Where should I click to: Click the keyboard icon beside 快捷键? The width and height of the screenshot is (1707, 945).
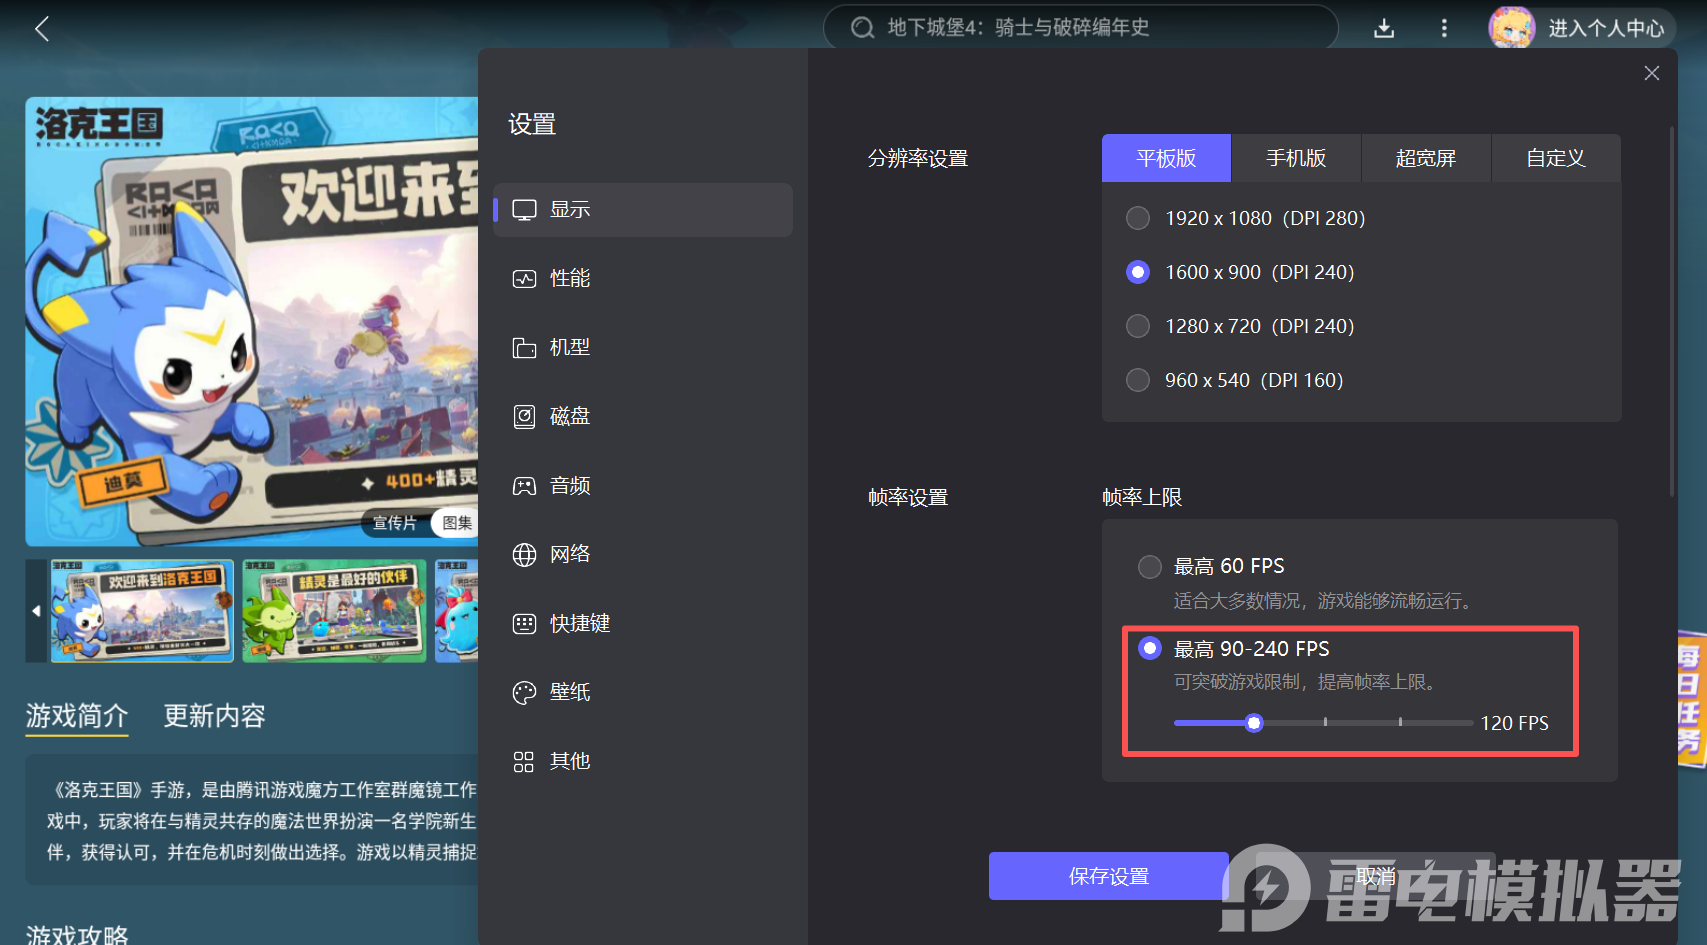click(525, 624)
